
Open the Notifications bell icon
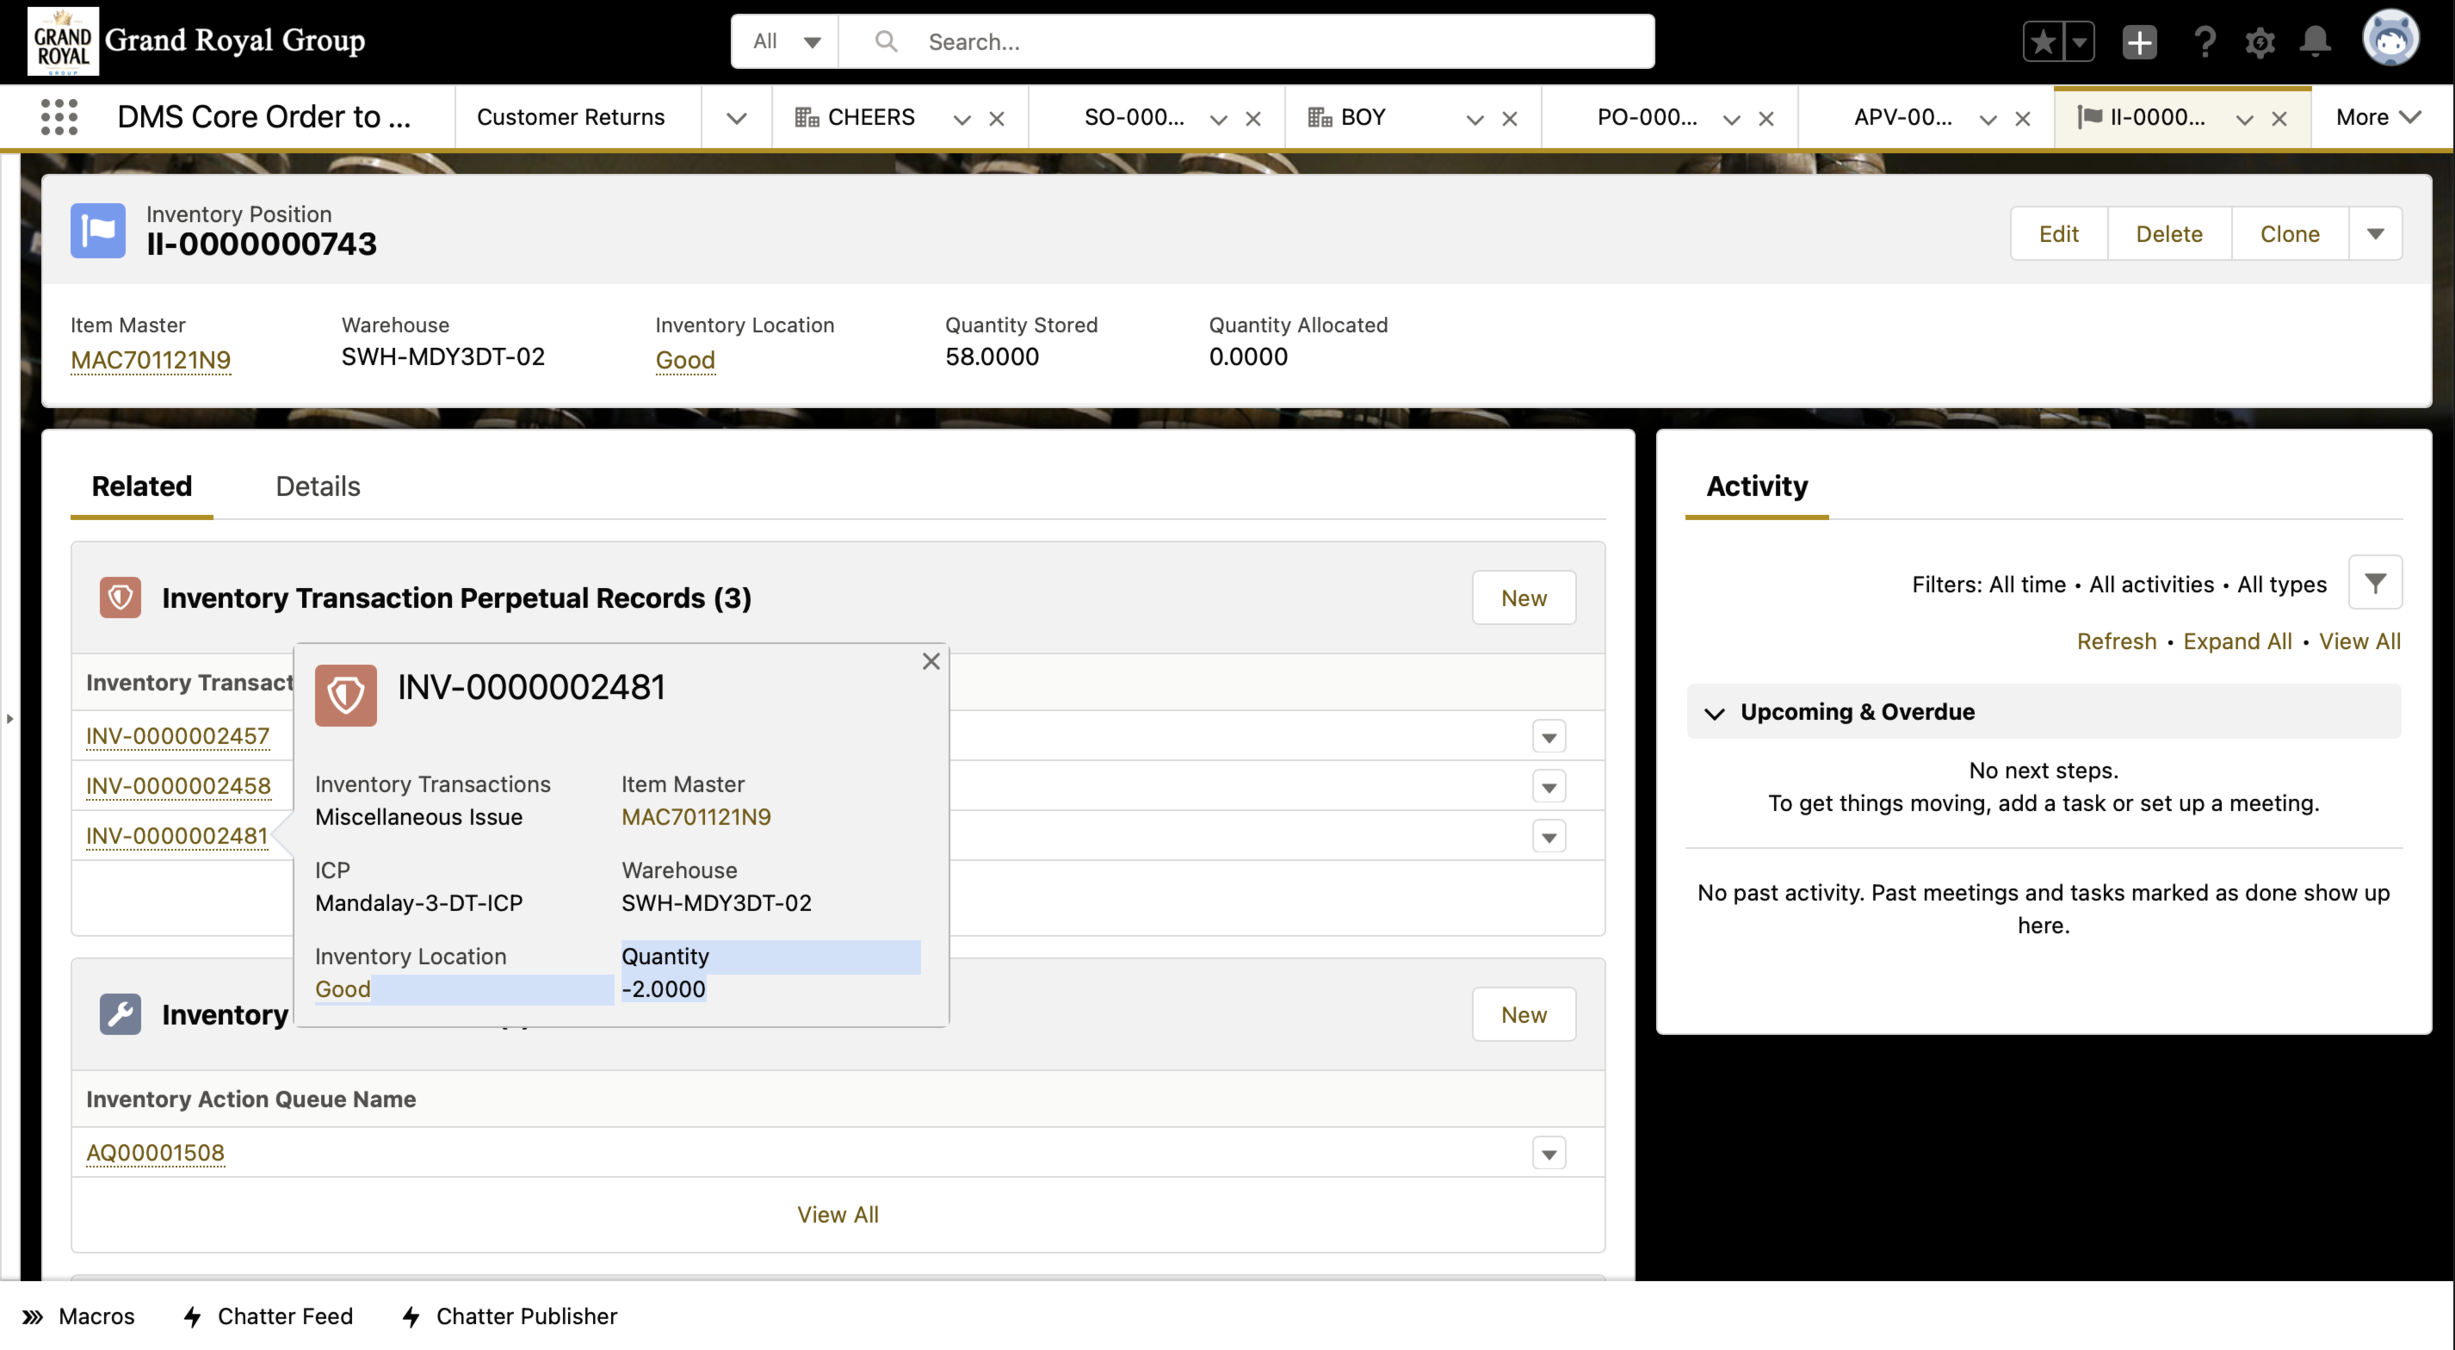[x=2315, y=42]
